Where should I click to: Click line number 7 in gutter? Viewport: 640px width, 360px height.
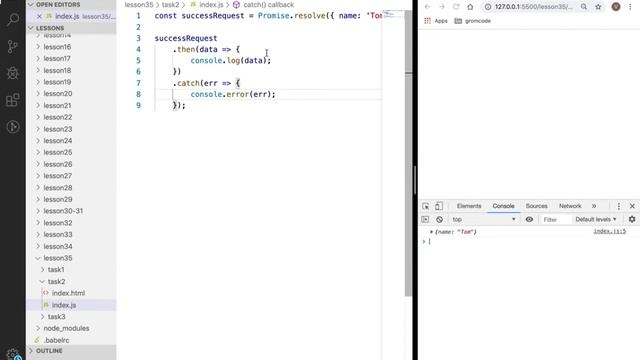click(138, 83)
